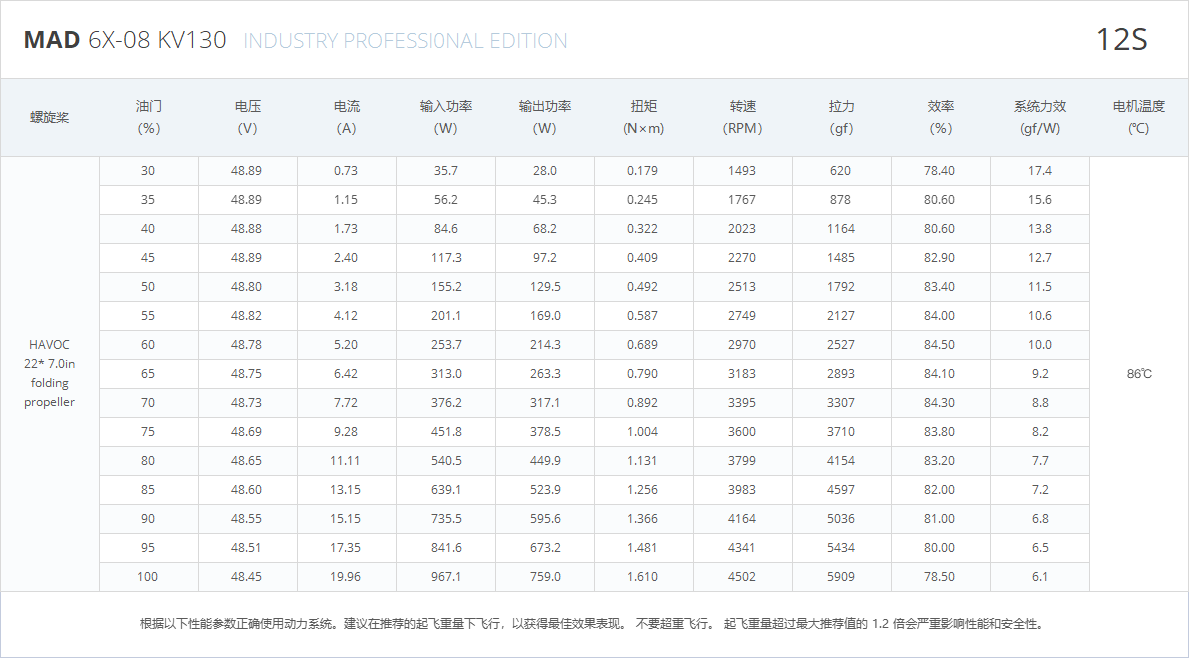The width and height of the screenshot is (1189, 658).
Task: Click thrust value 5036
Action: [841, 519]
